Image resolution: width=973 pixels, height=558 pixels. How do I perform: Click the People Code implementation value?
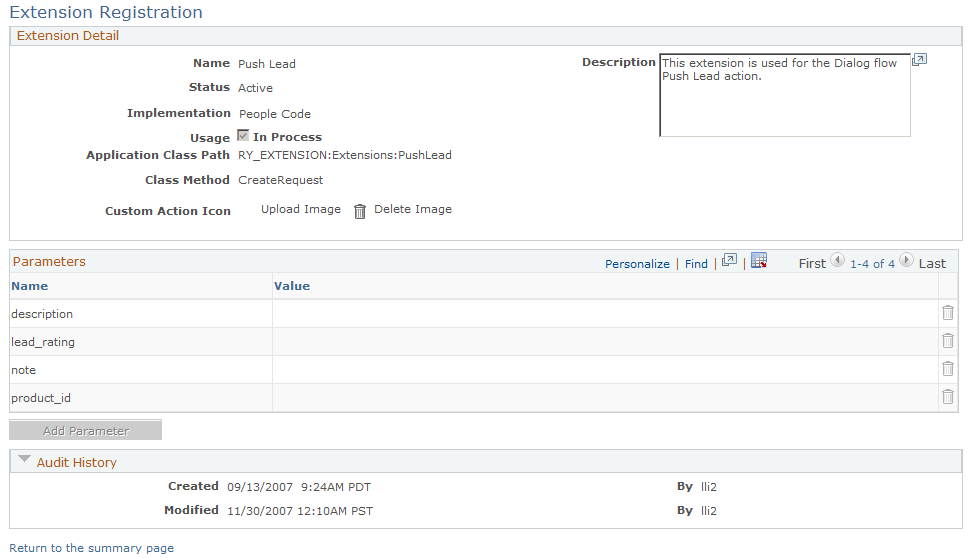click(275, 114)
